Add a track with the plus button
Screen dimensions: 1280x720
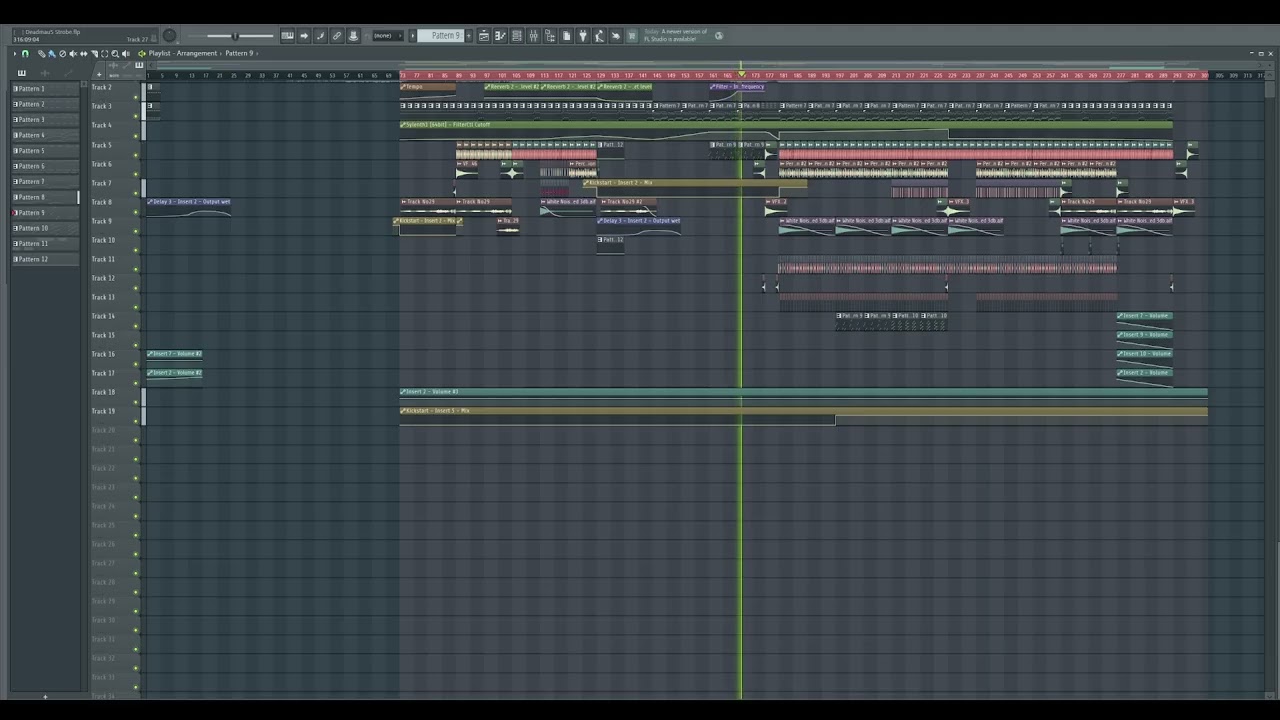[99, 74]
